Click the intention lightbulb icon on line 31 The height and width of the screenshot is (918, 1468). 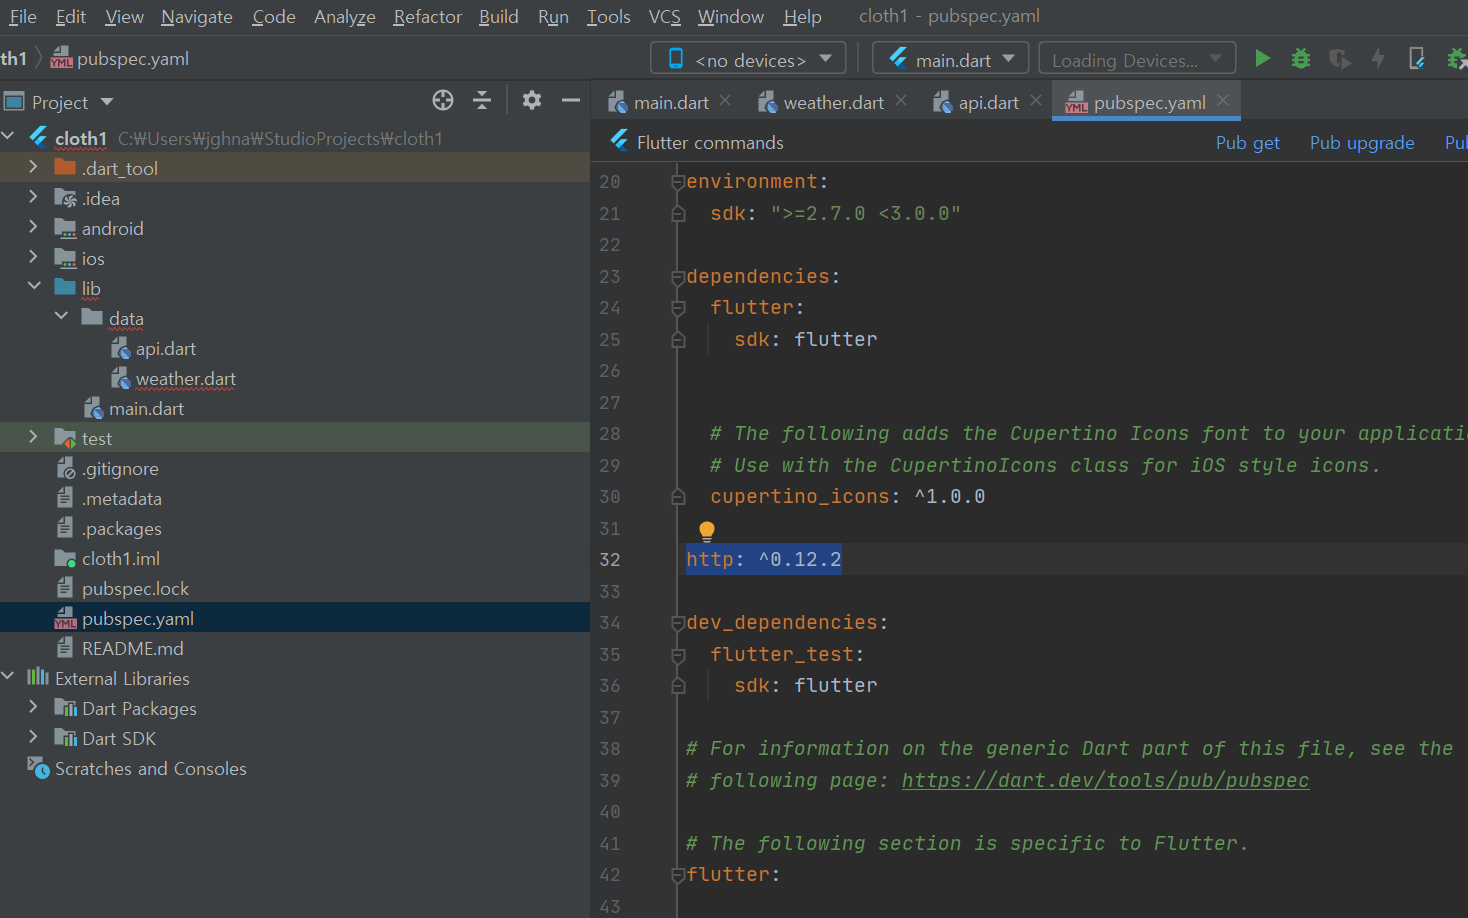click(x=707, y=531)
